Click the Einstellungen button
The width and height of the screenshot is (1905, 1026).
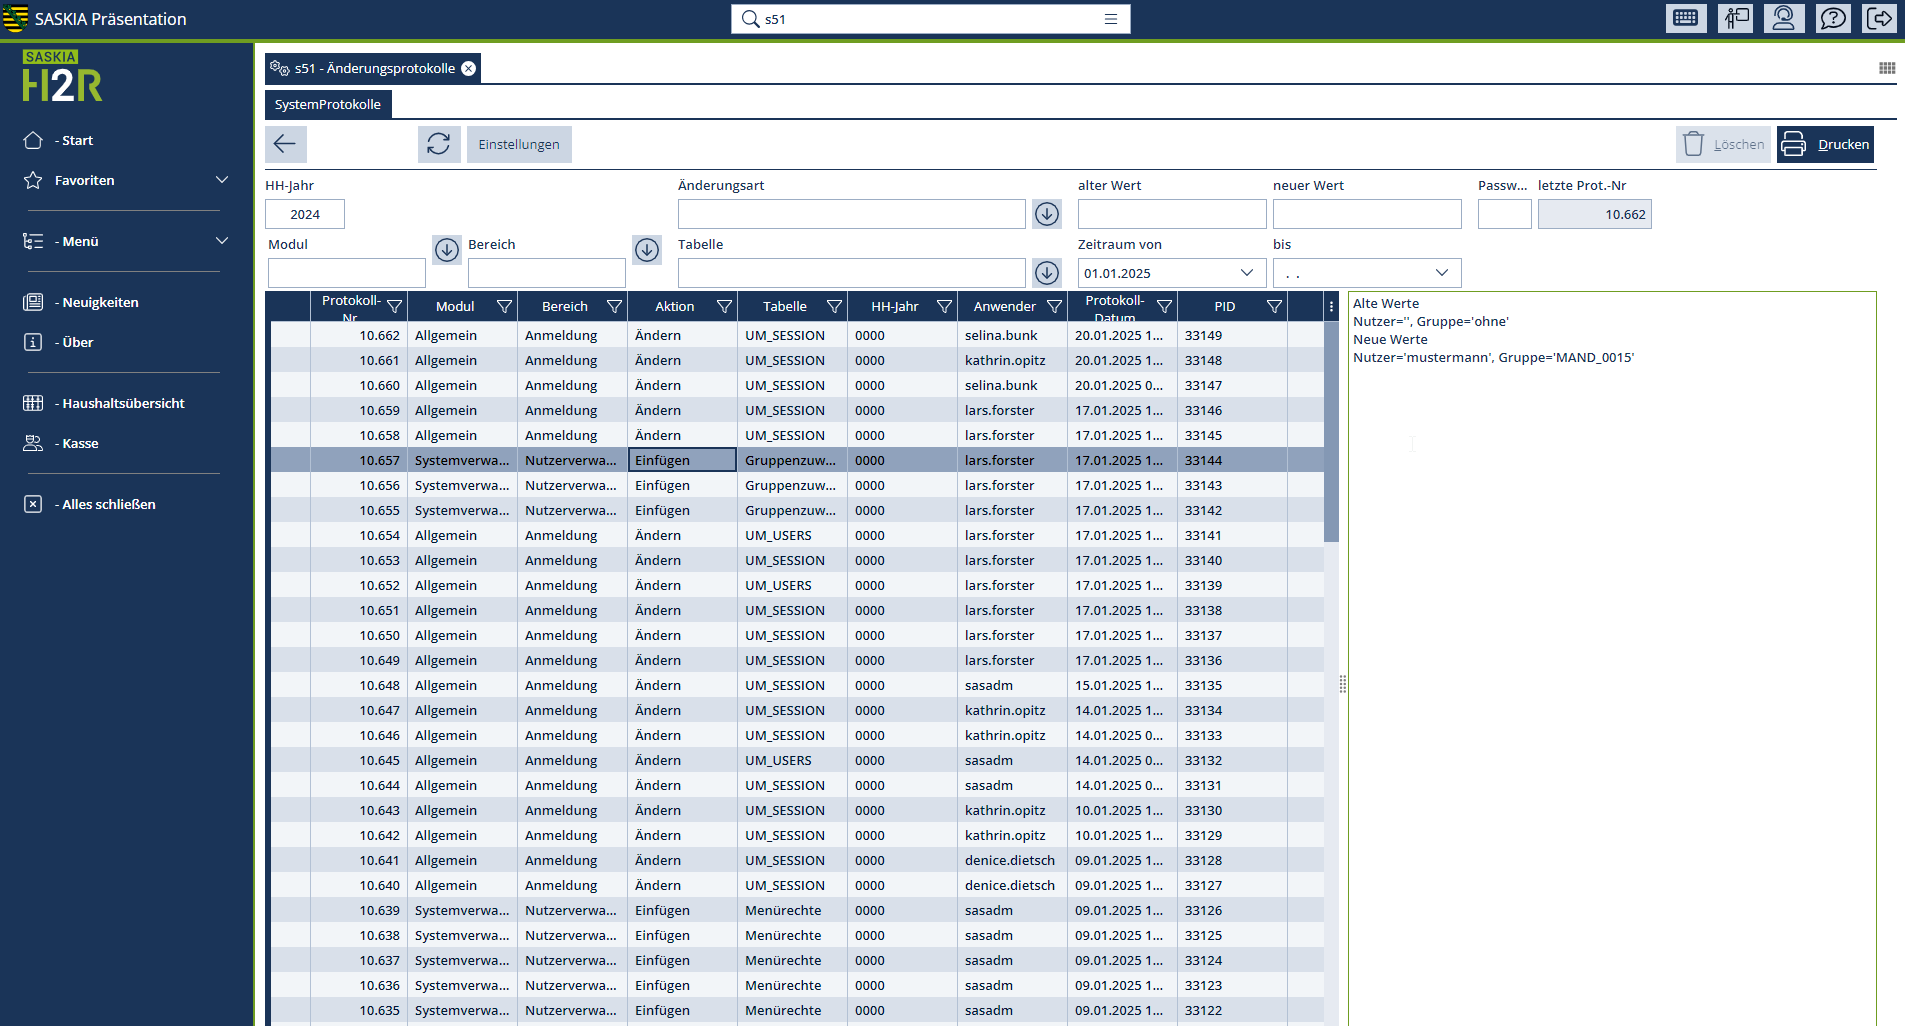[518, 144]
